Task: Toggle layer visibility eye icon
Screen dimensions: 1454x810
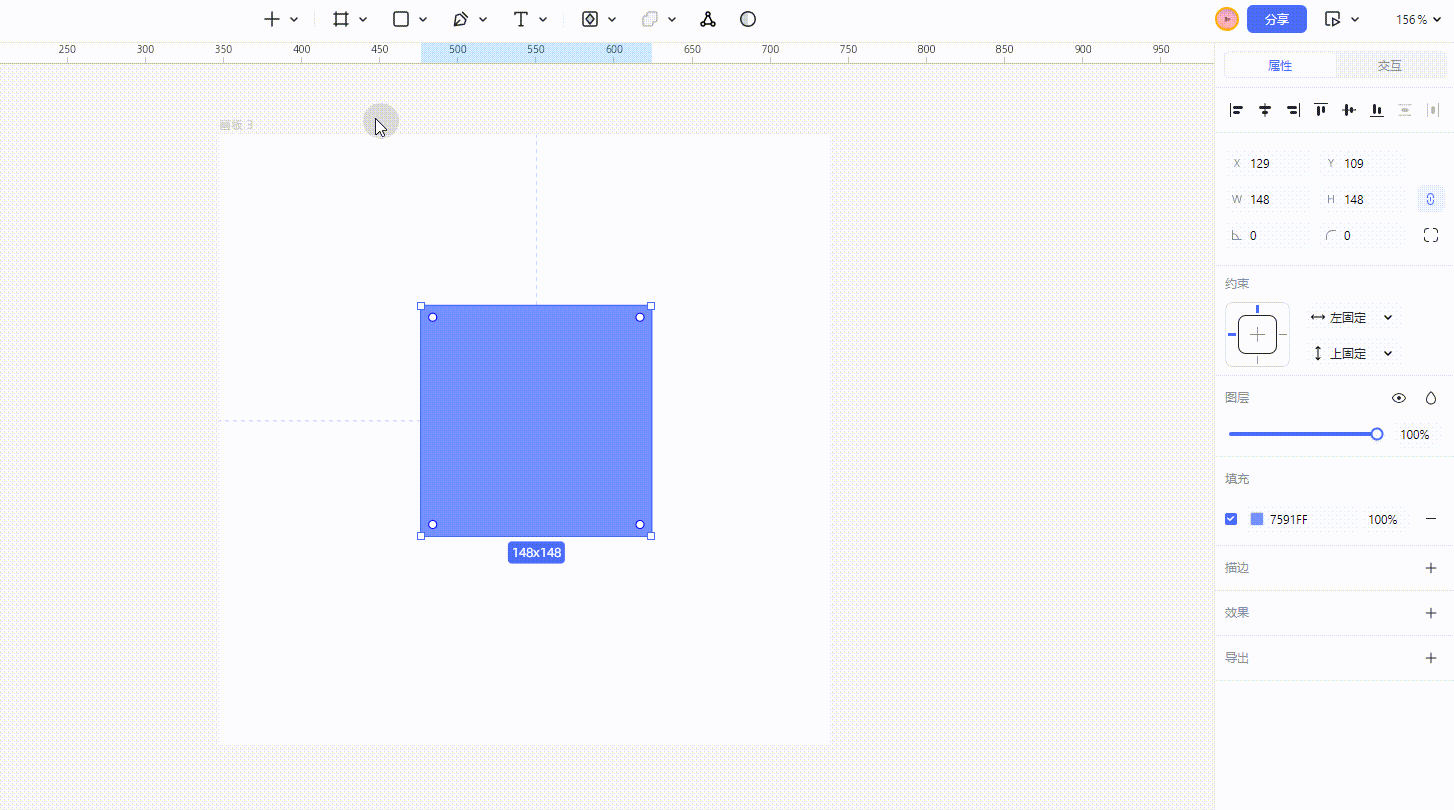Action: [x=1399, y=398]
